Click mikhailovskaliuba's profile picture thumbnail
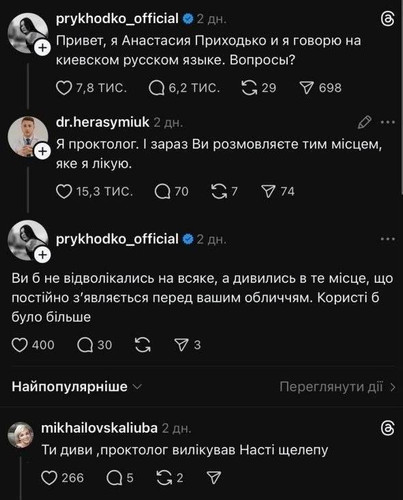 pos(21,435)
